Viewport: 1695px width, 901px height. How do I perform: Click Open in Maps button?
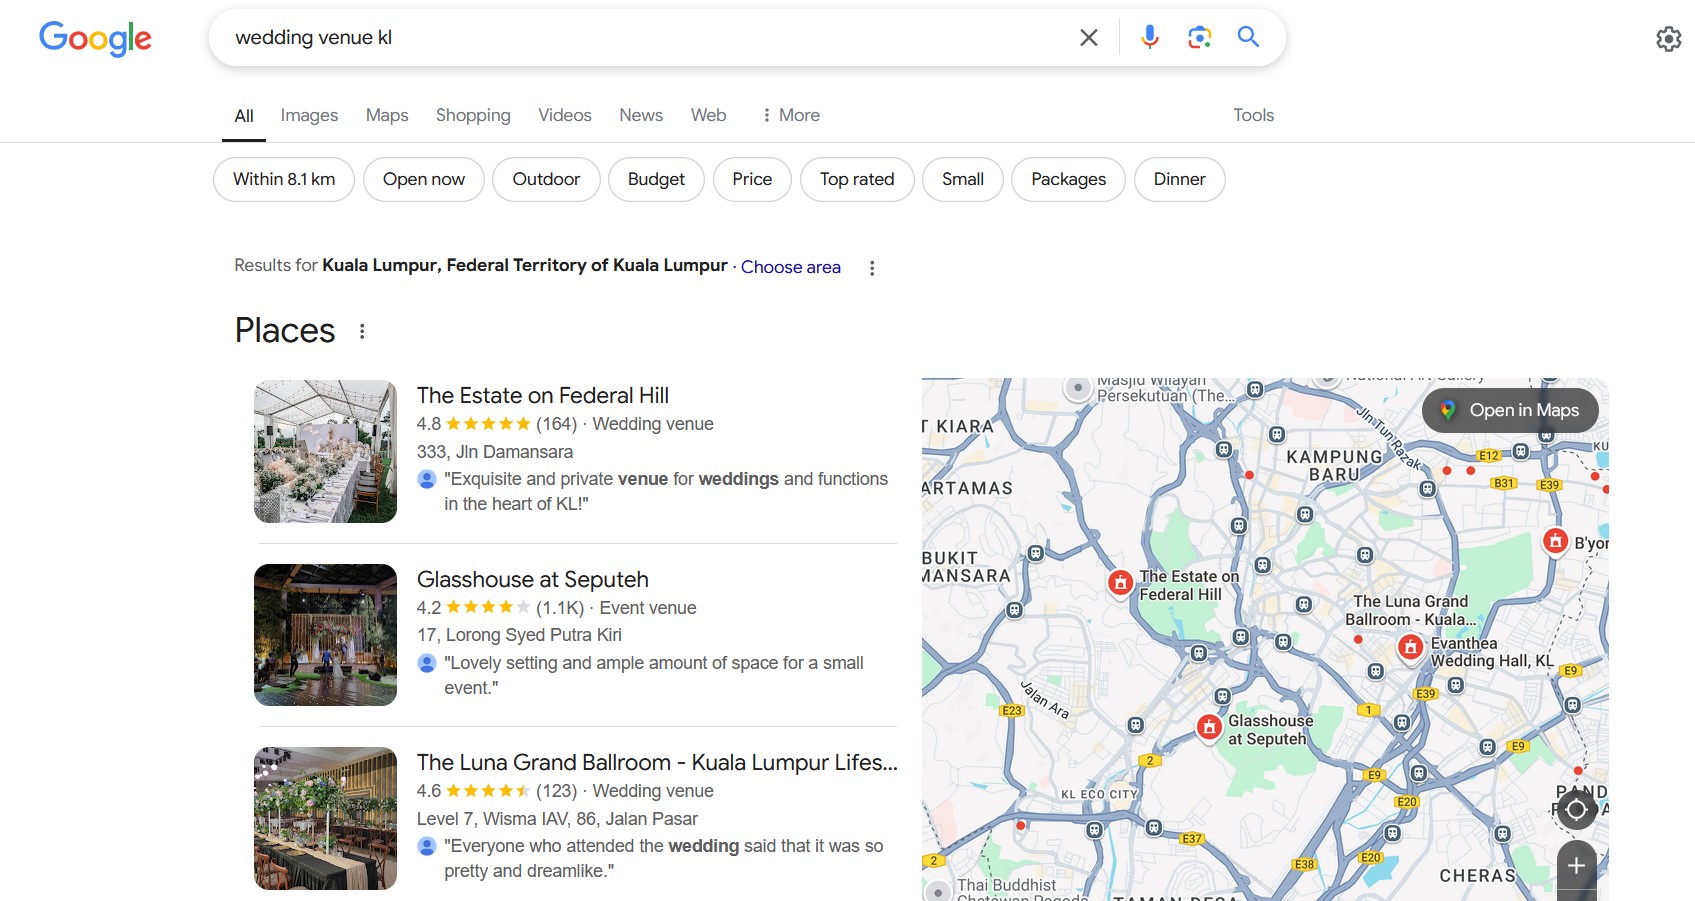pyautogui.click(x=1510, y=410)
